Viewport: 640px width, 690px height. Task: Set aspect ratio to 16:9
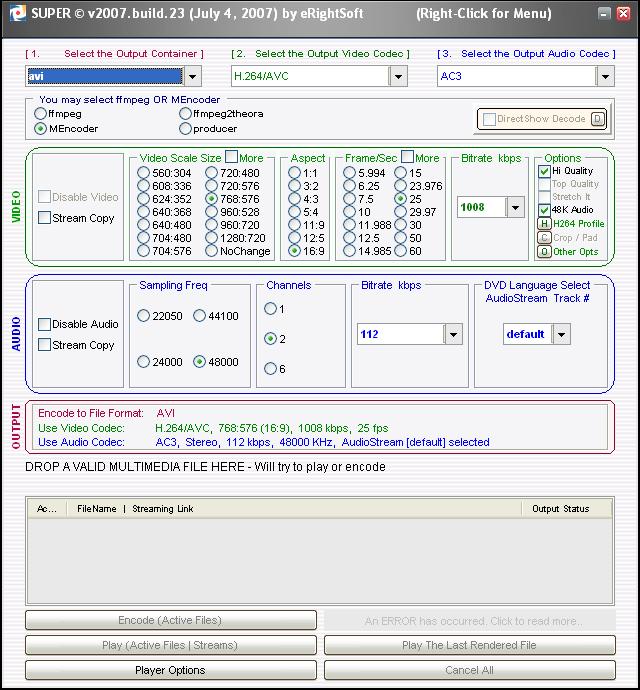click(x=294, y=251)
